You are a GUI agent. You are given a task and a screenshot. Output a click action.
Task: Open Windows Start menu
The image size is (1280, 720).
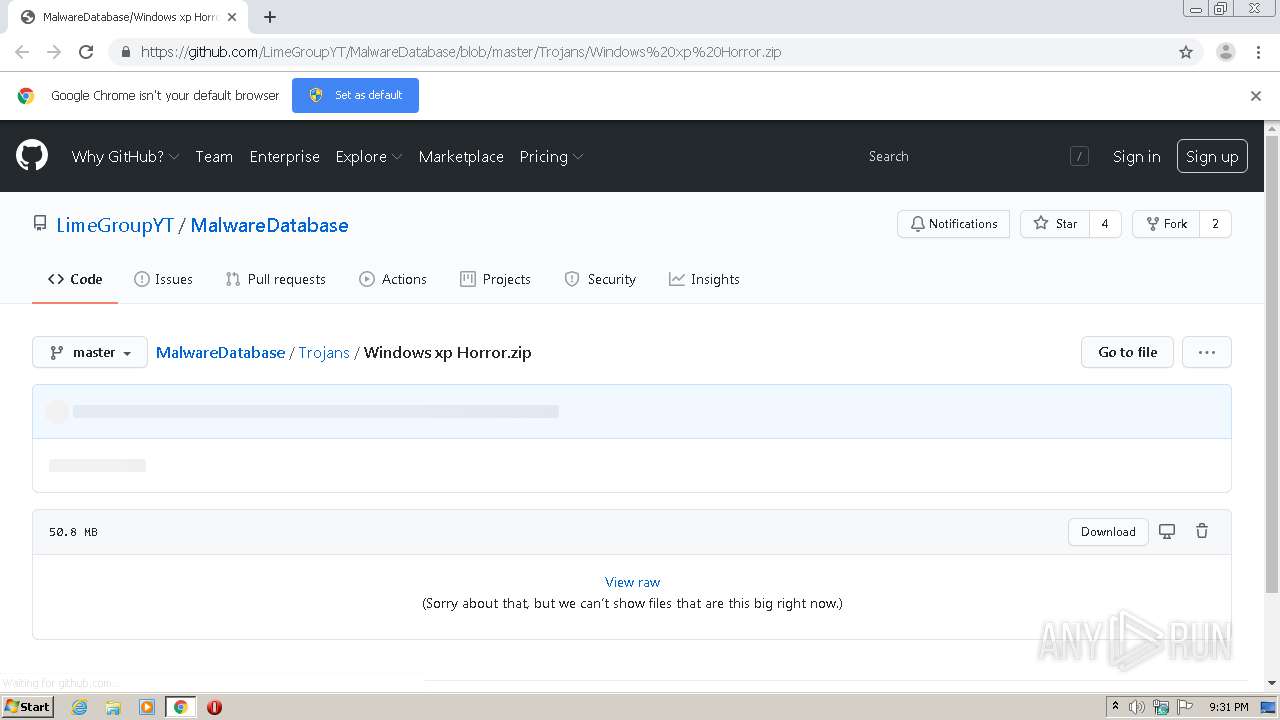pos(28,707)
